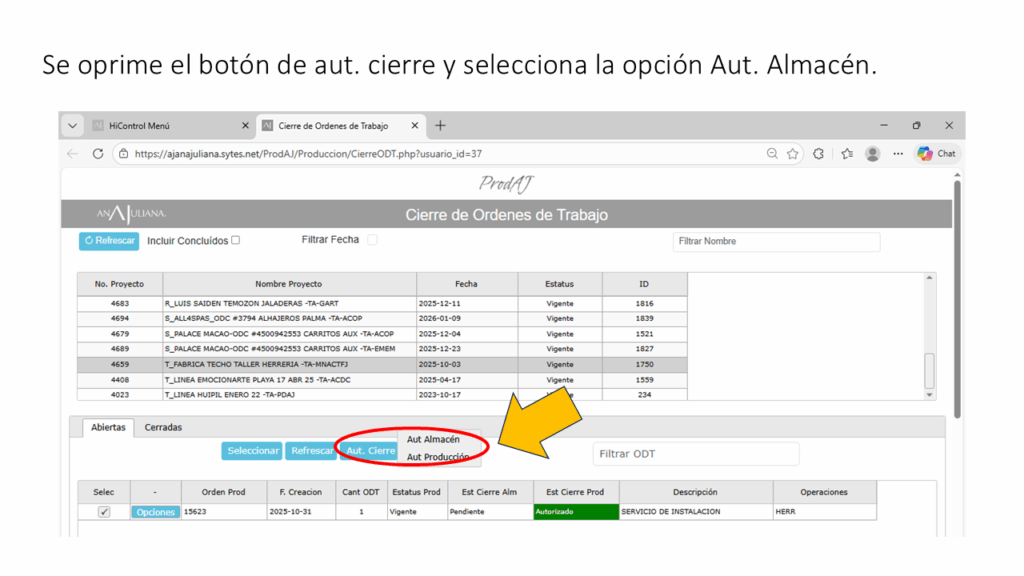Focus the Filtrar ODT input field

[x=695, y=454]
